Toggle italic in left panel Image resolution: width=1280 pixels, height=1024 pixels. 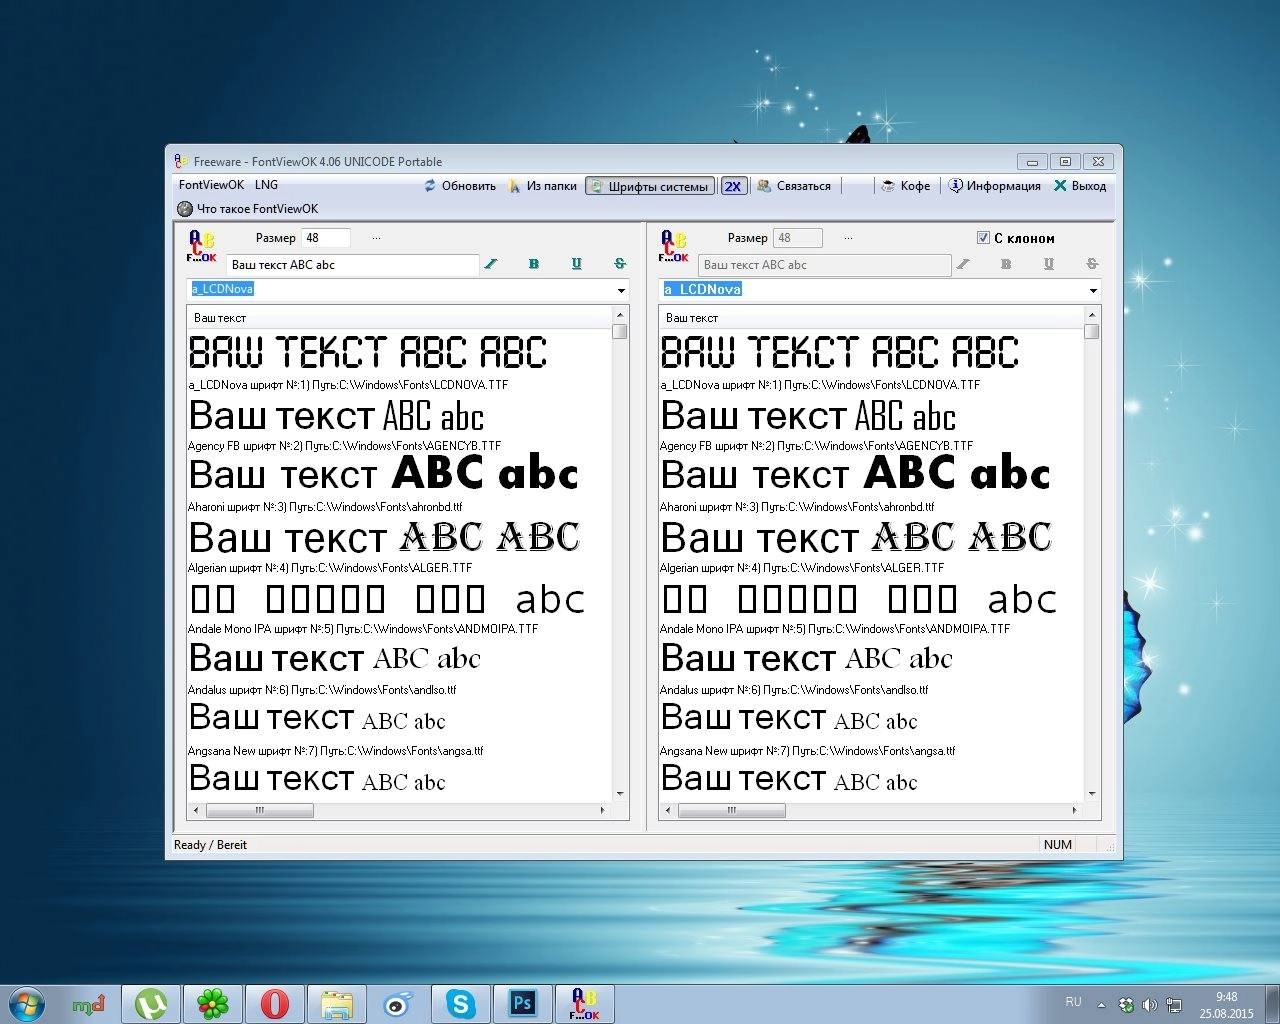click(x=491, y=264)
